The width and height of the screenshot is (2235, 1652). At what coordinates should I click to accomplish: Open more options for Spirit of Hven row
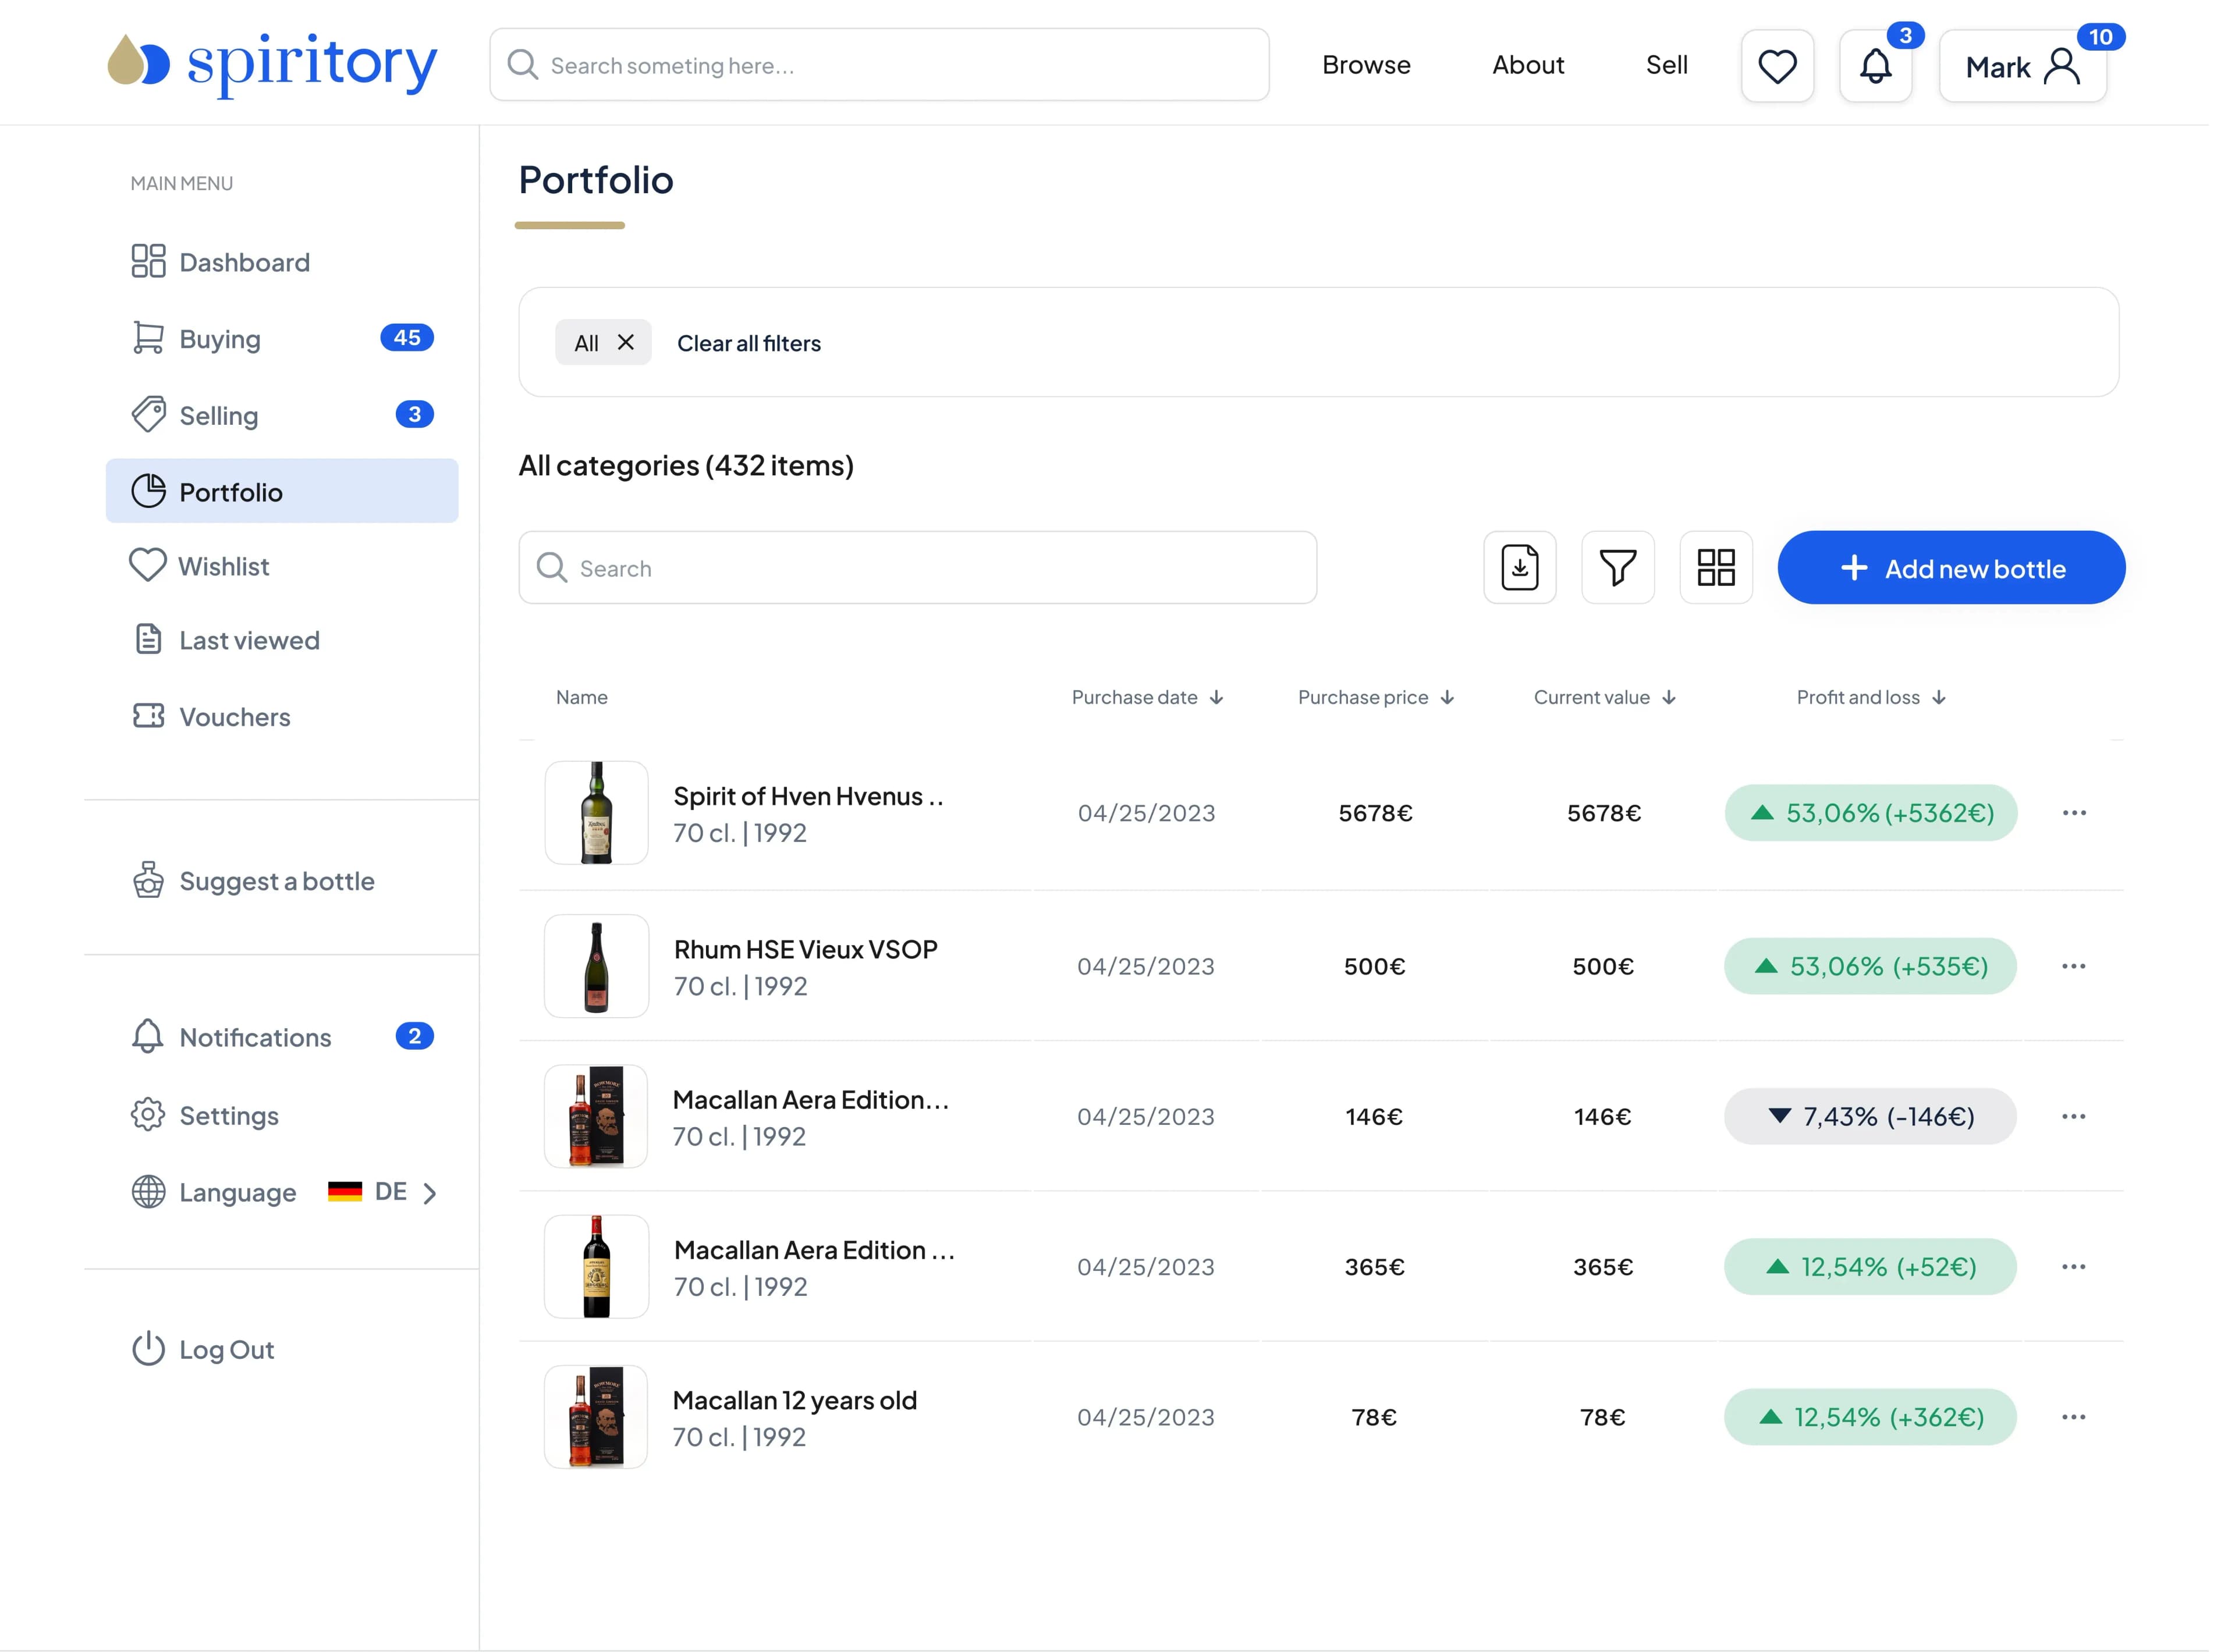click(x=2073, y=812)
